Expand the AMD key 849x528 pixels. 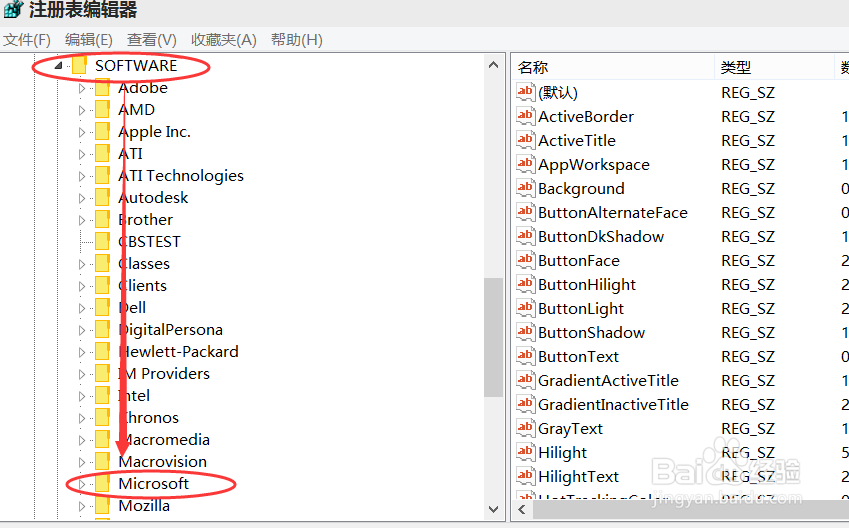pos(82,110)
